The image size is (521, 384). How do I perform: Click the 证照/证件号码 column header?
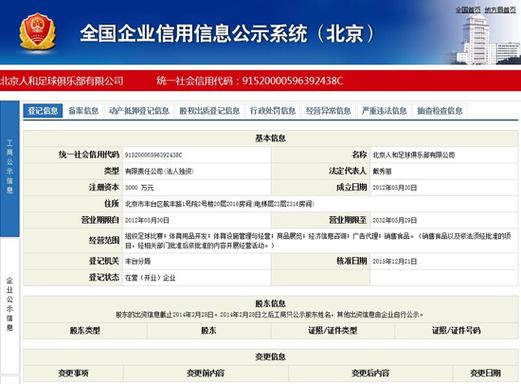click(456, 331)
